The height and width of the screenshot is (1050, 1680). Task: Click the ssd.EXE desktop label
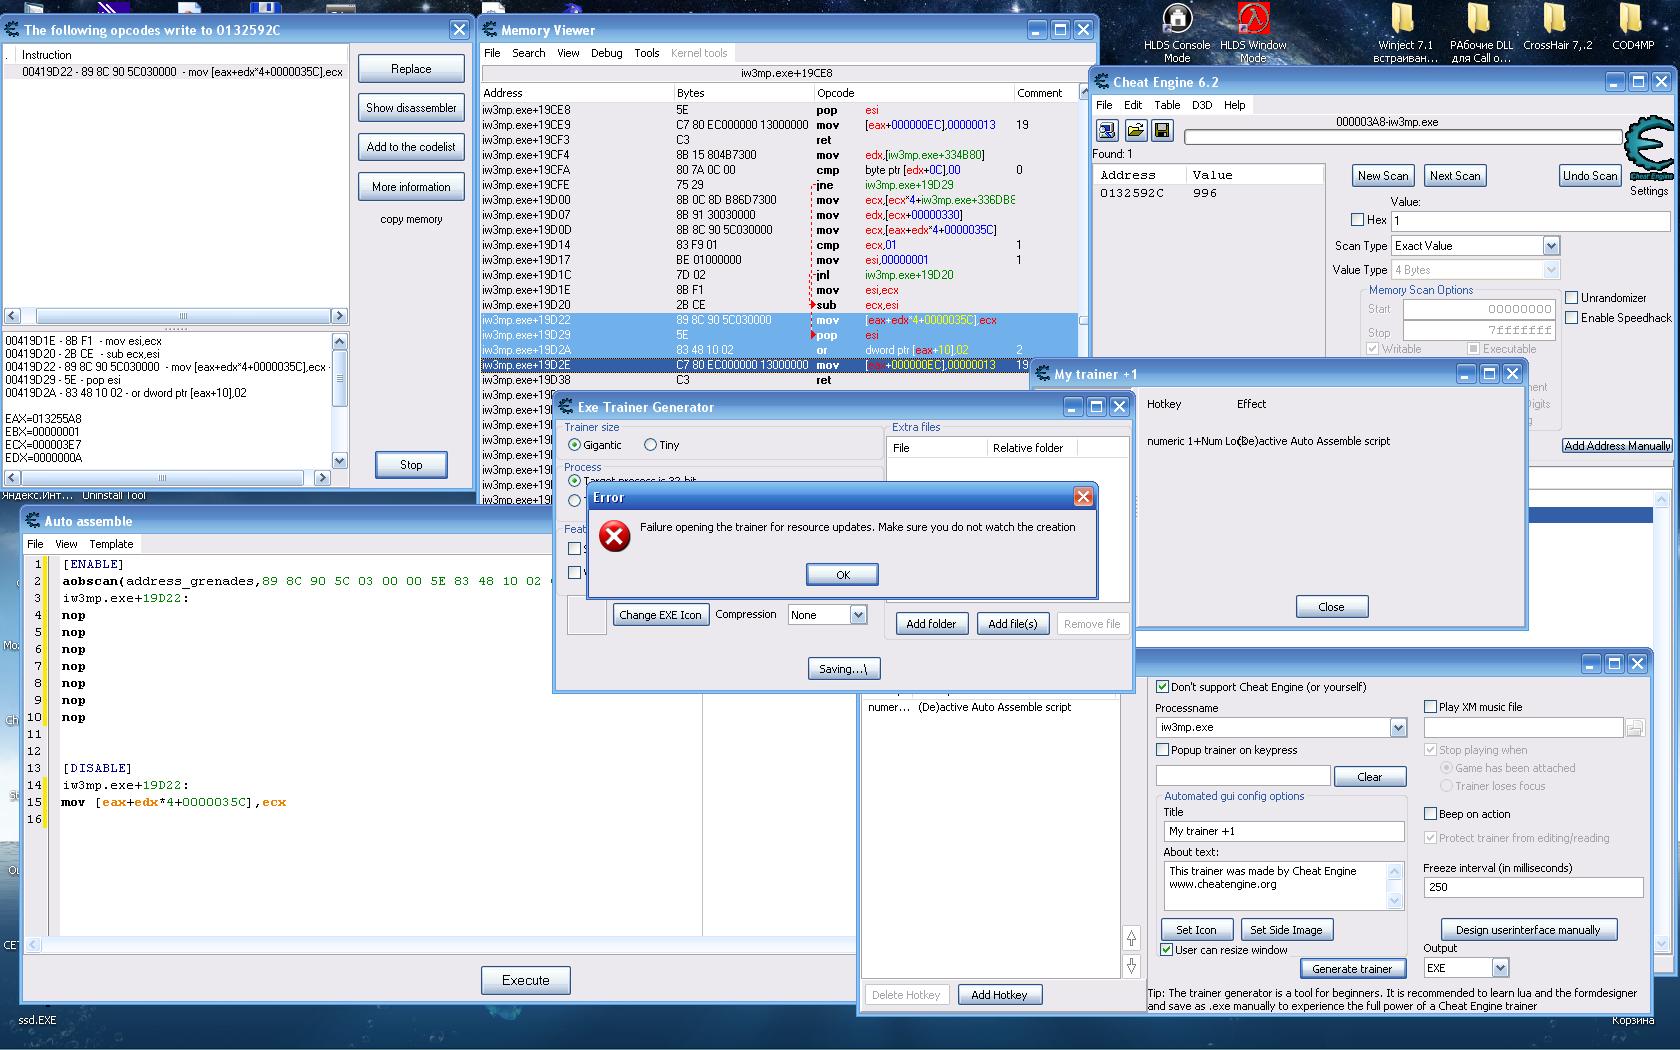coord(38,1020)
